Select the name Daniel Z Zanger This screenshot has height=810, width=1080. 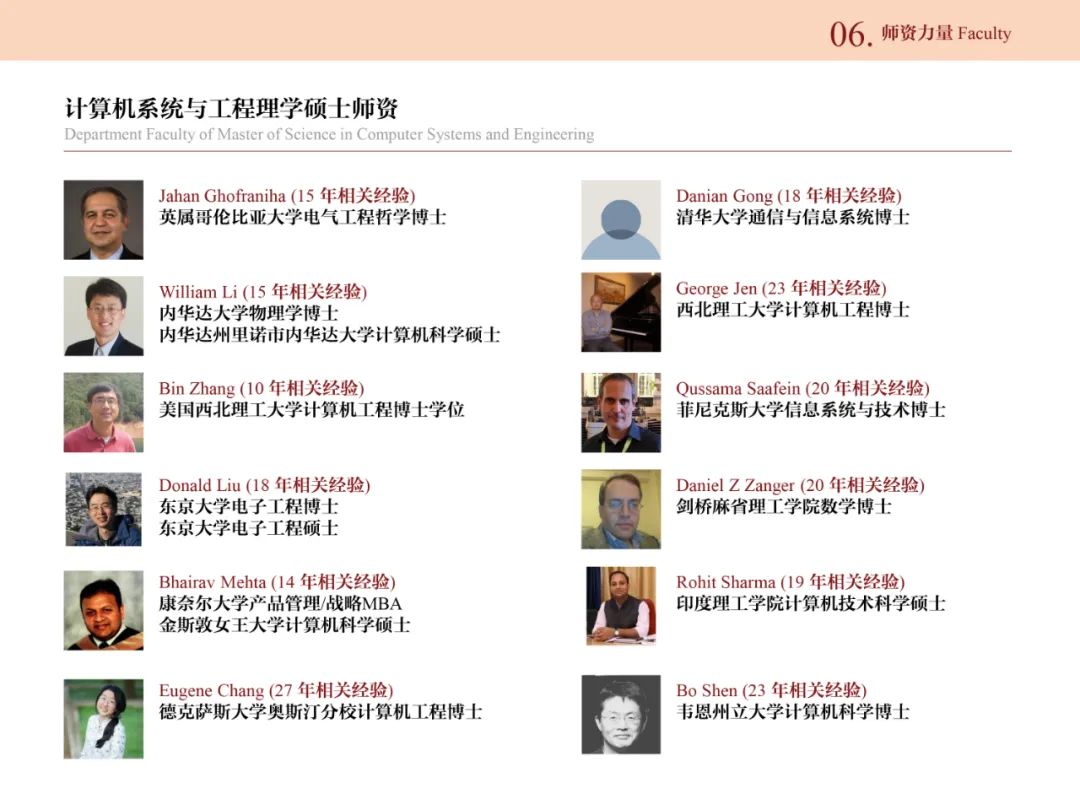pos(736,486)
